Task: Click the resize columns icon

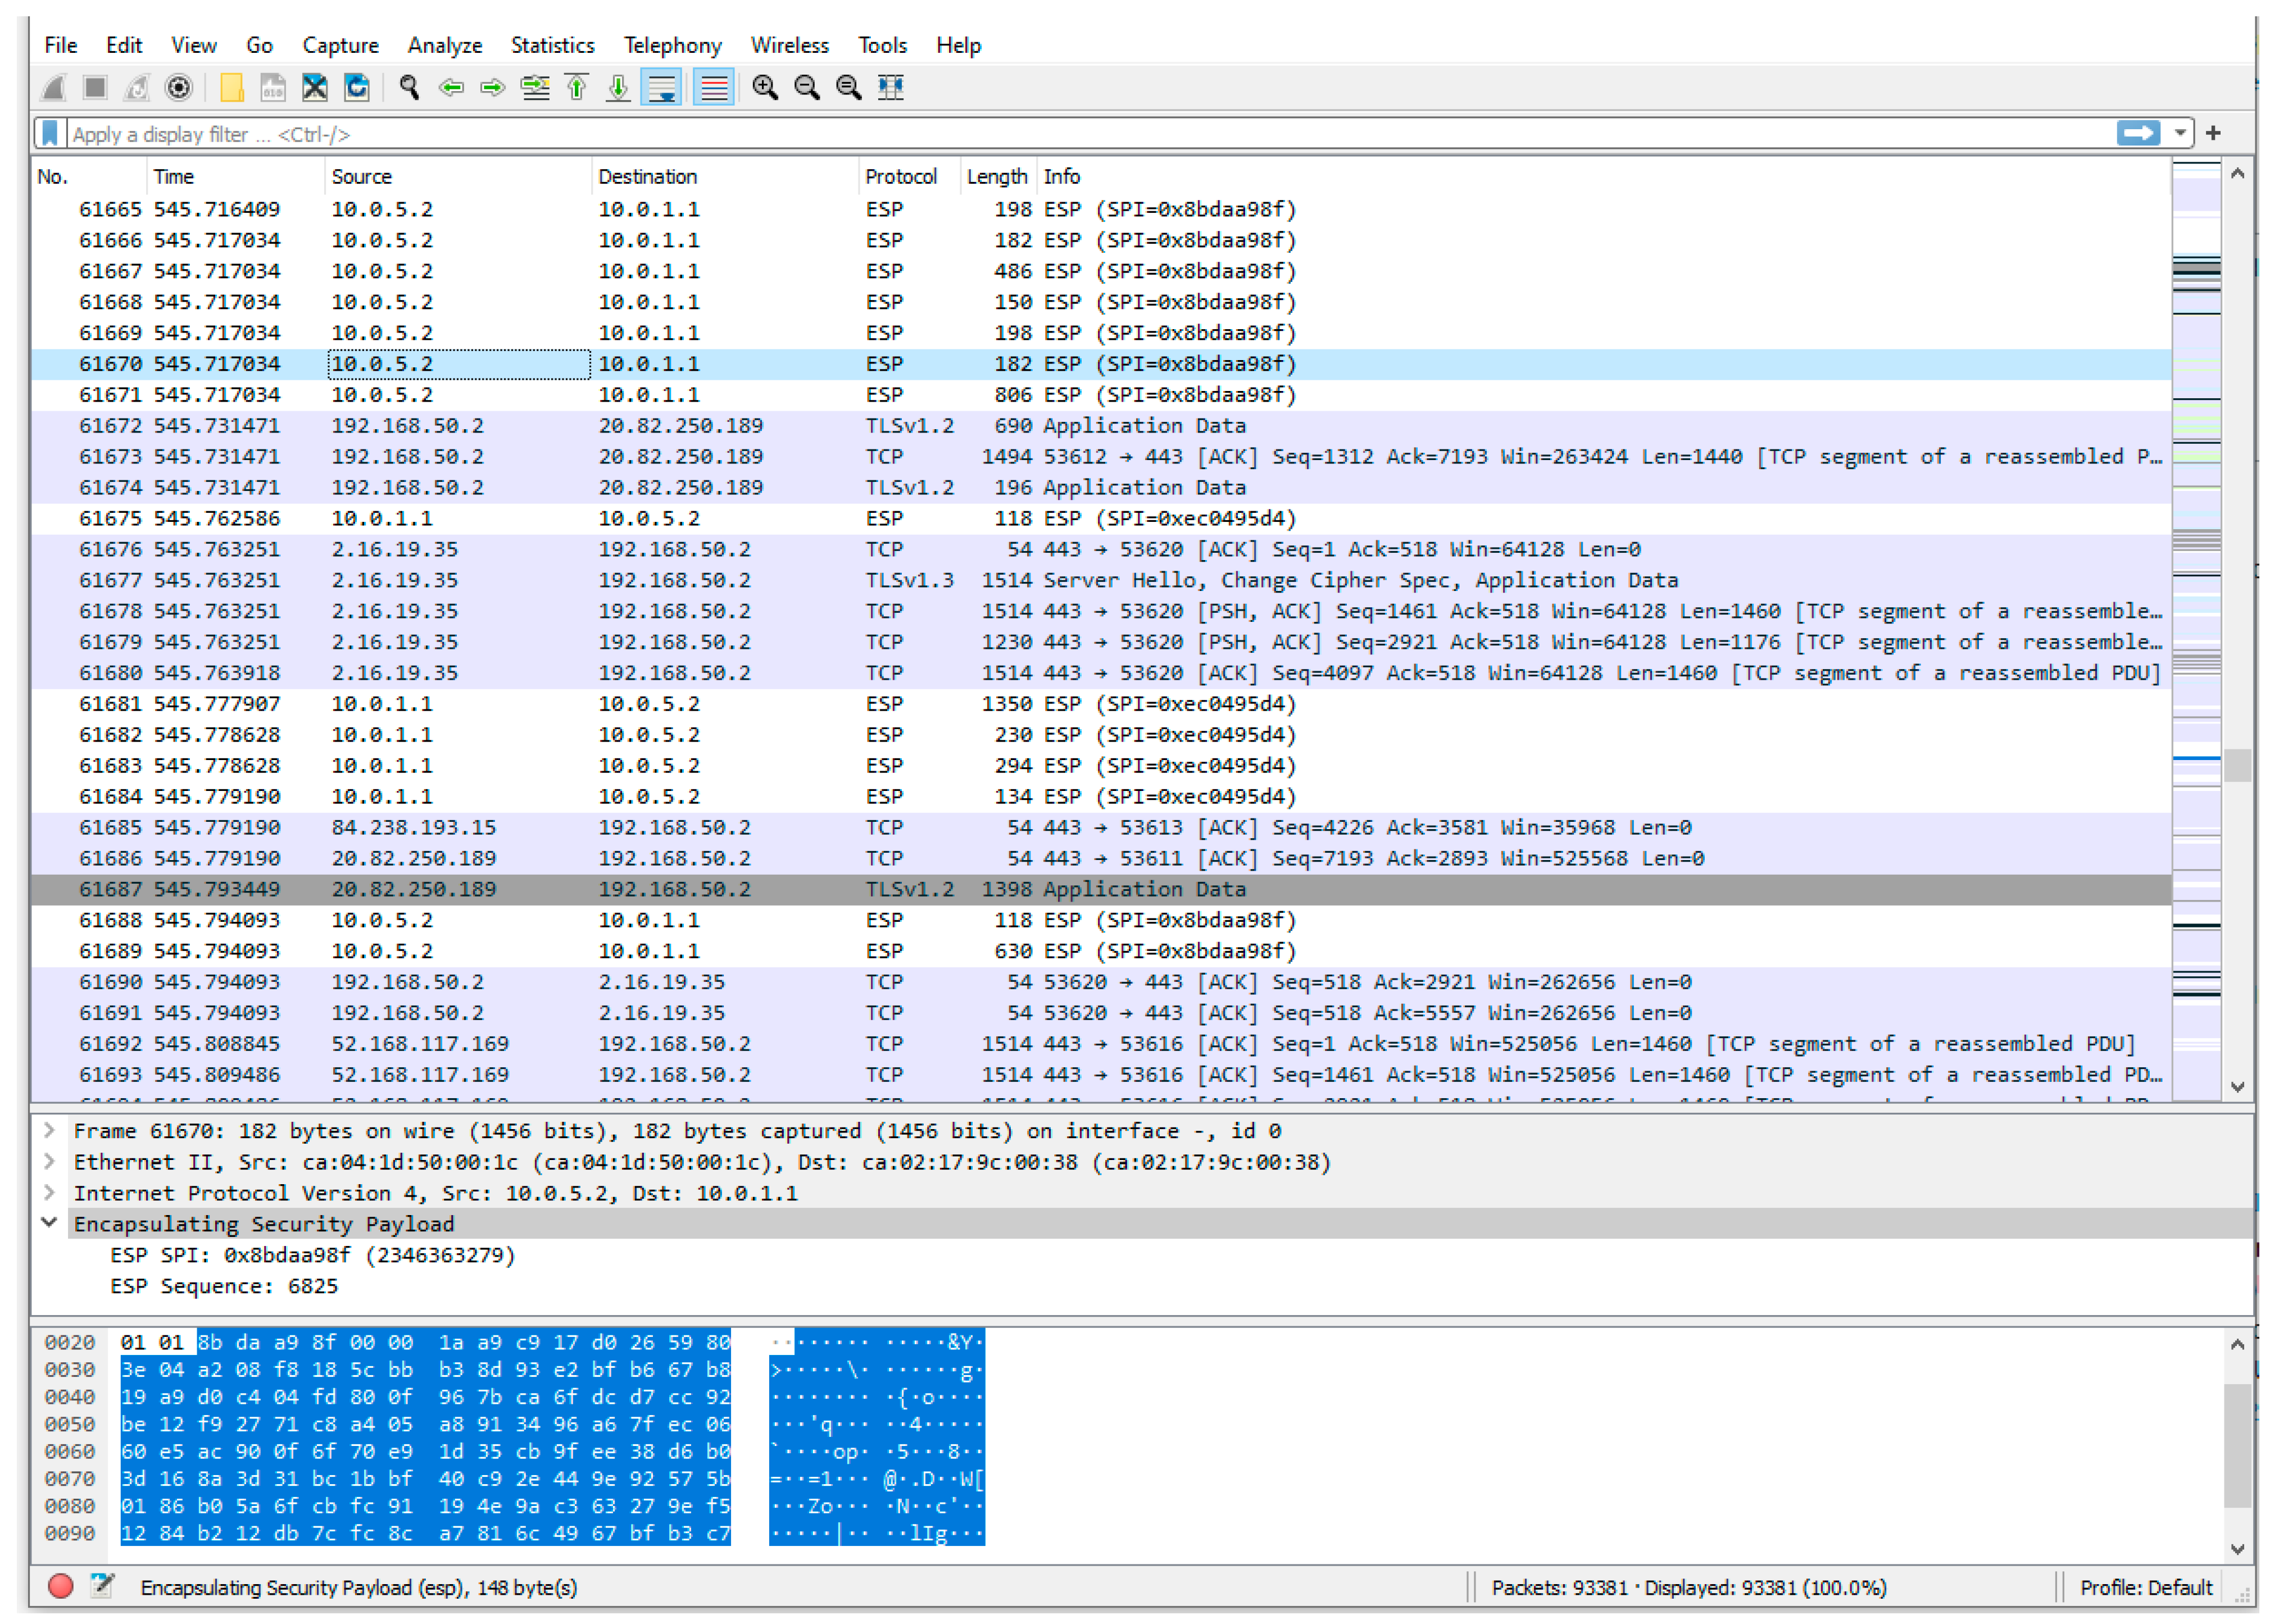Action: coord(890,88)
